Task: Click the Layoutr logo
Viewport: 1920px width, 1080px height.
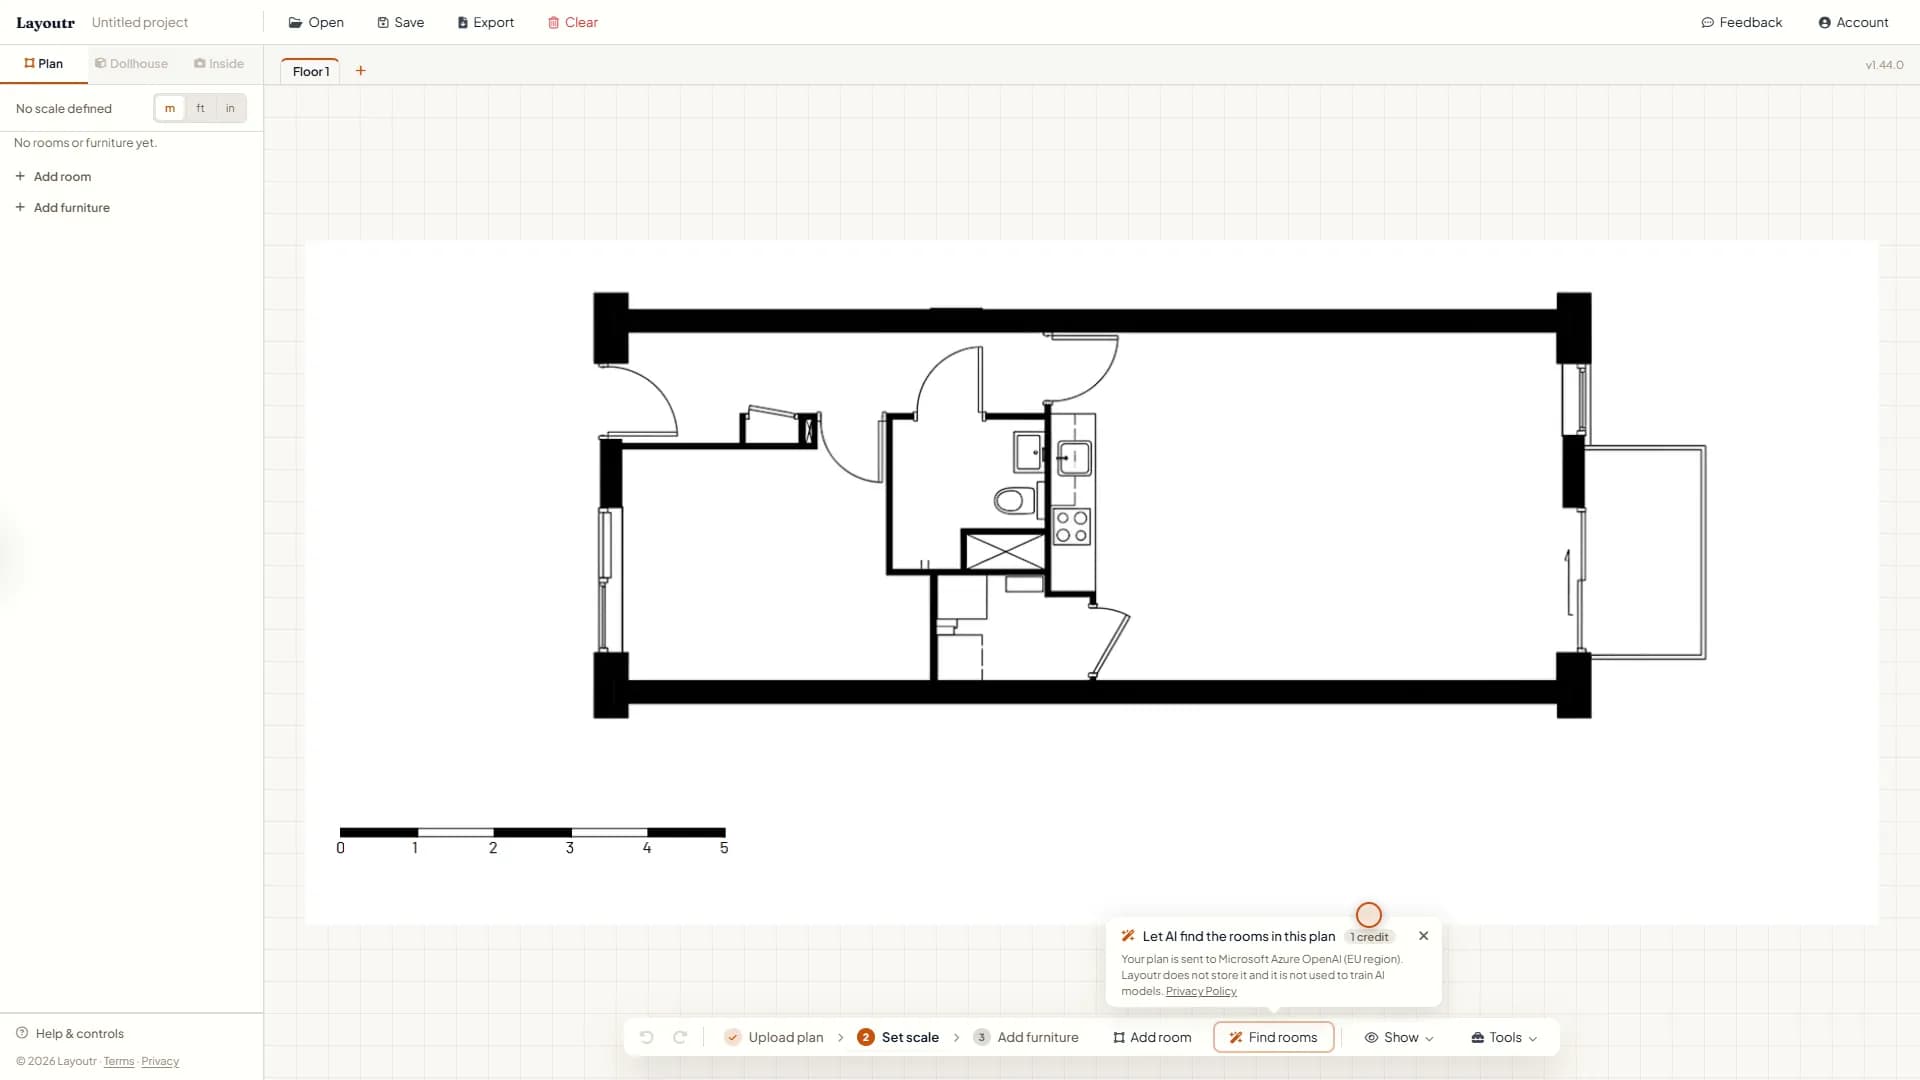Action: pyautogui.click(x=45, y=22)
